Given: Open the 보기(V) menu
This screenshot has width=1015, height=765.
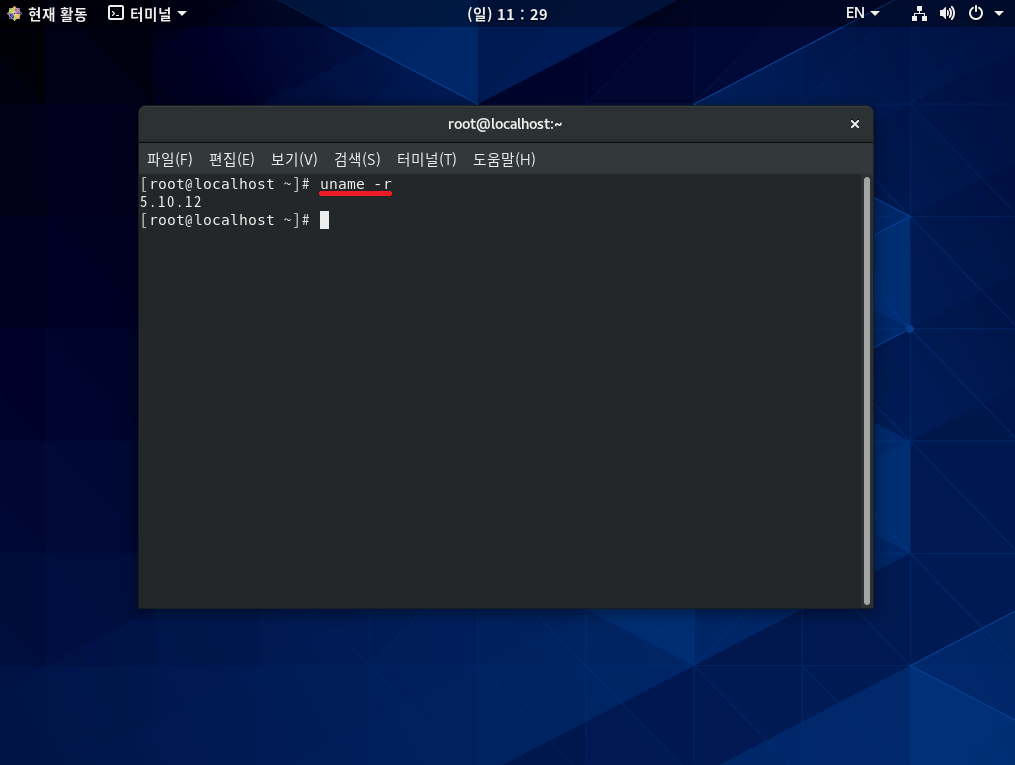Looking at the screenshot, I should pos(294,159).
